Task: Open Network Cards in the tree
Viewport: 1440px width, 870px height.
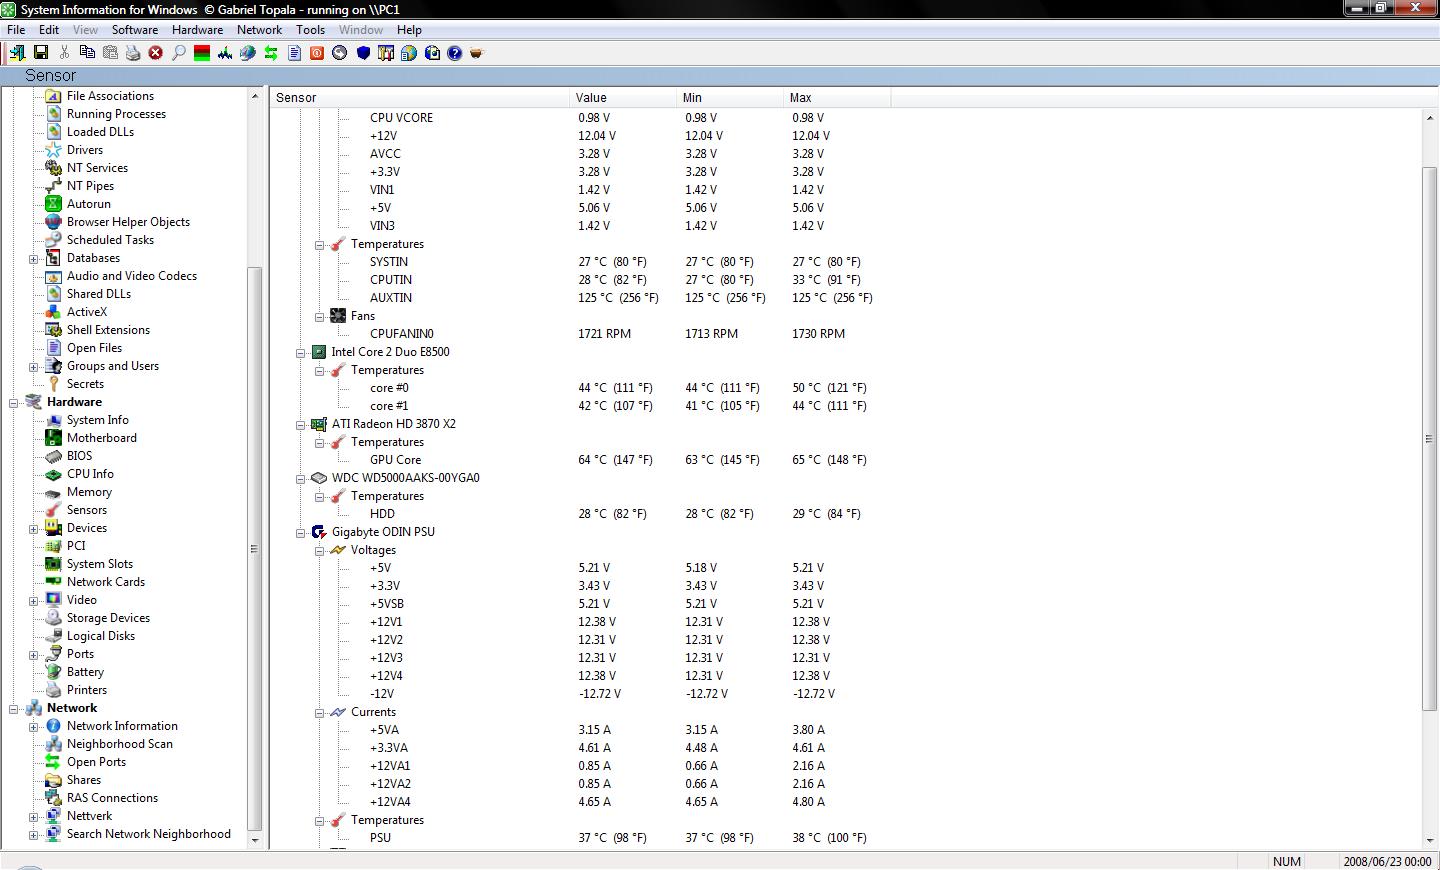Action: point(106,582)
